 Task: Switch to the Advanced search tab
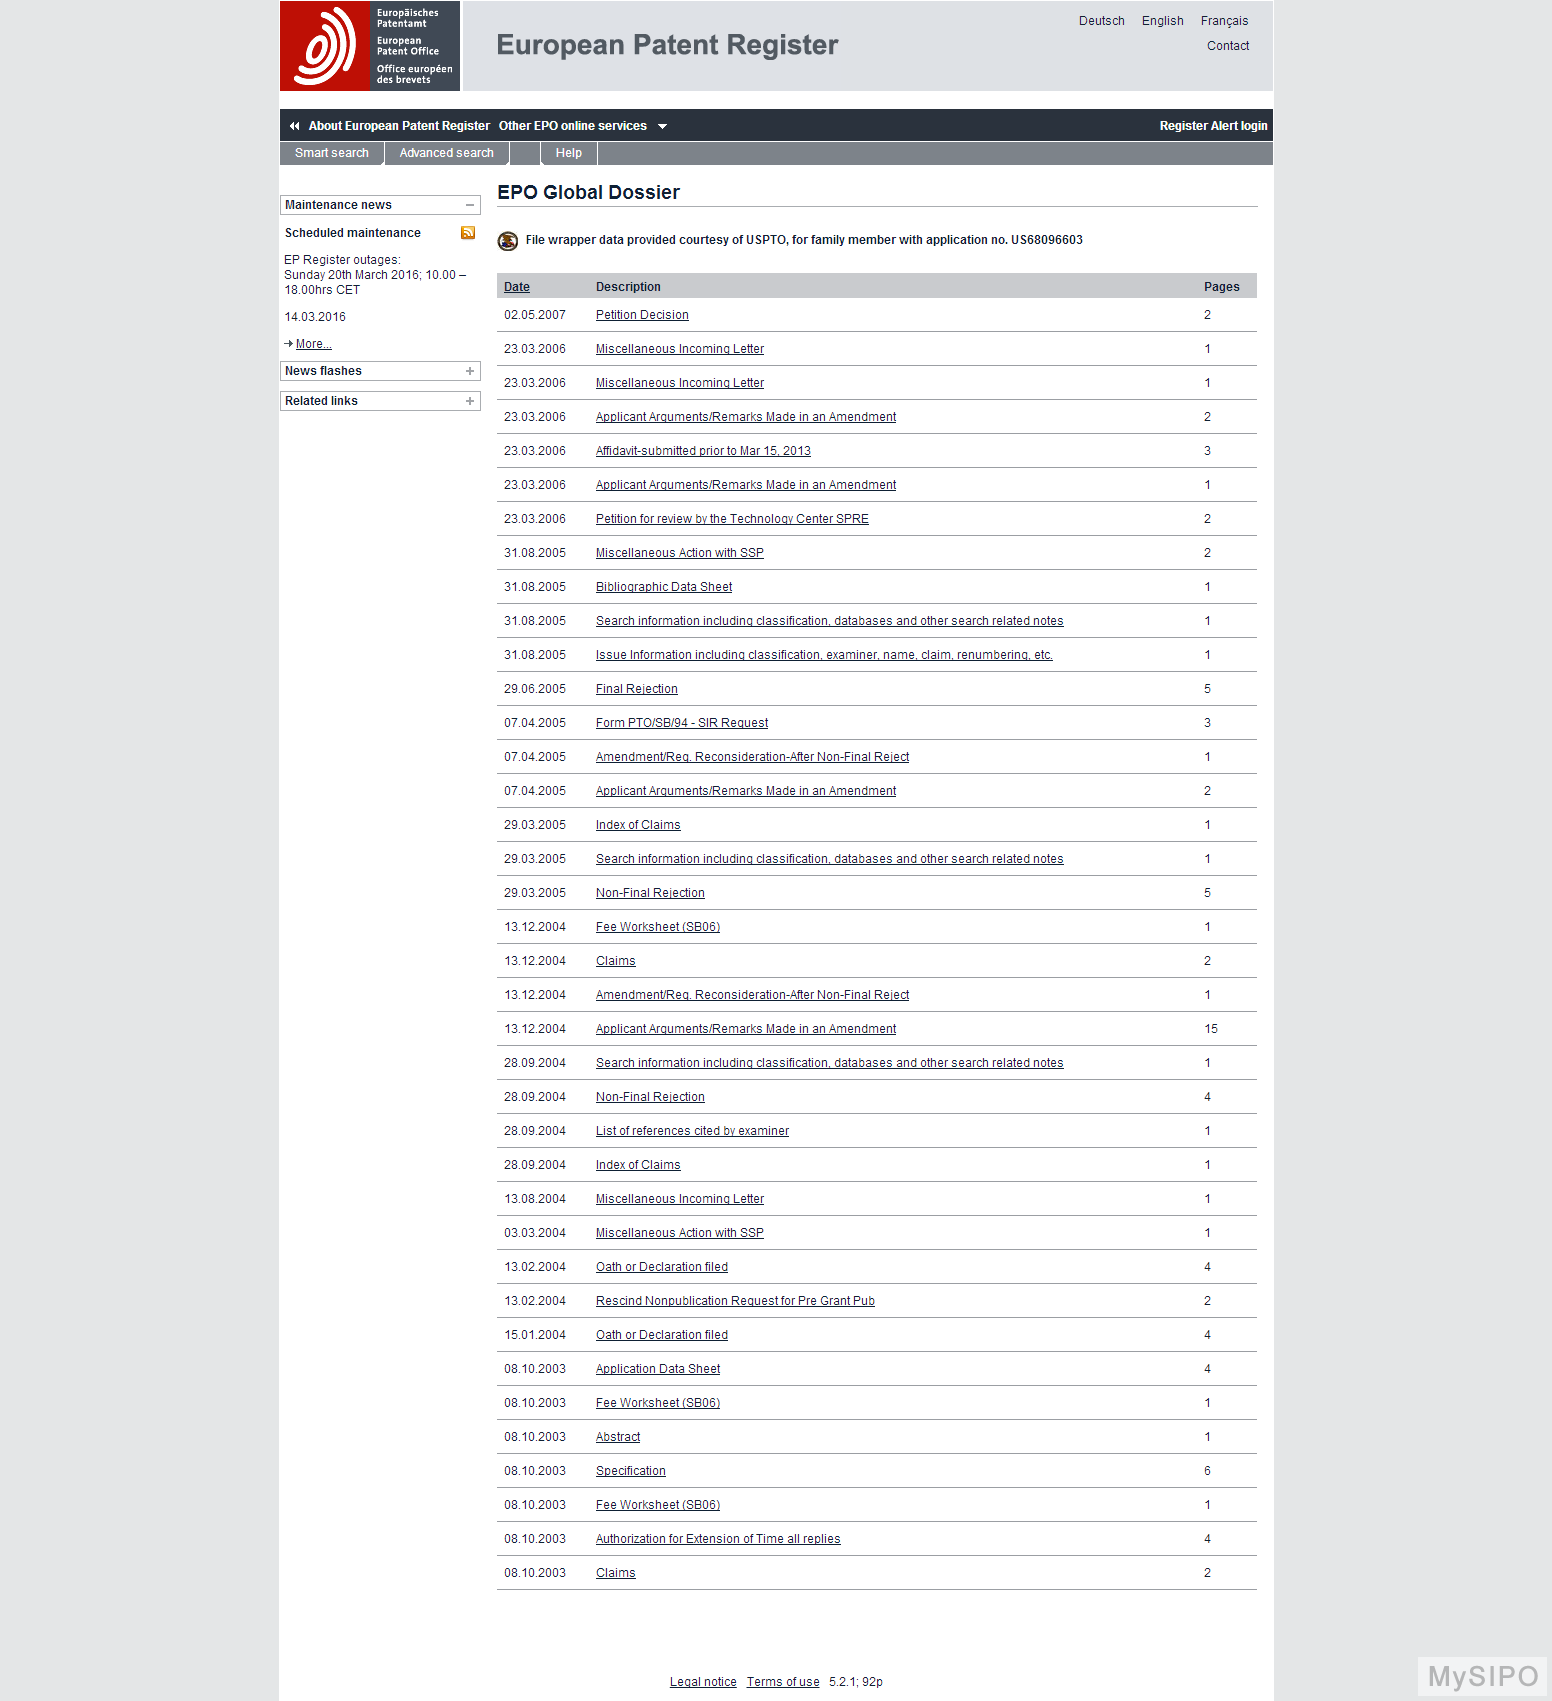tap(446, 153)
